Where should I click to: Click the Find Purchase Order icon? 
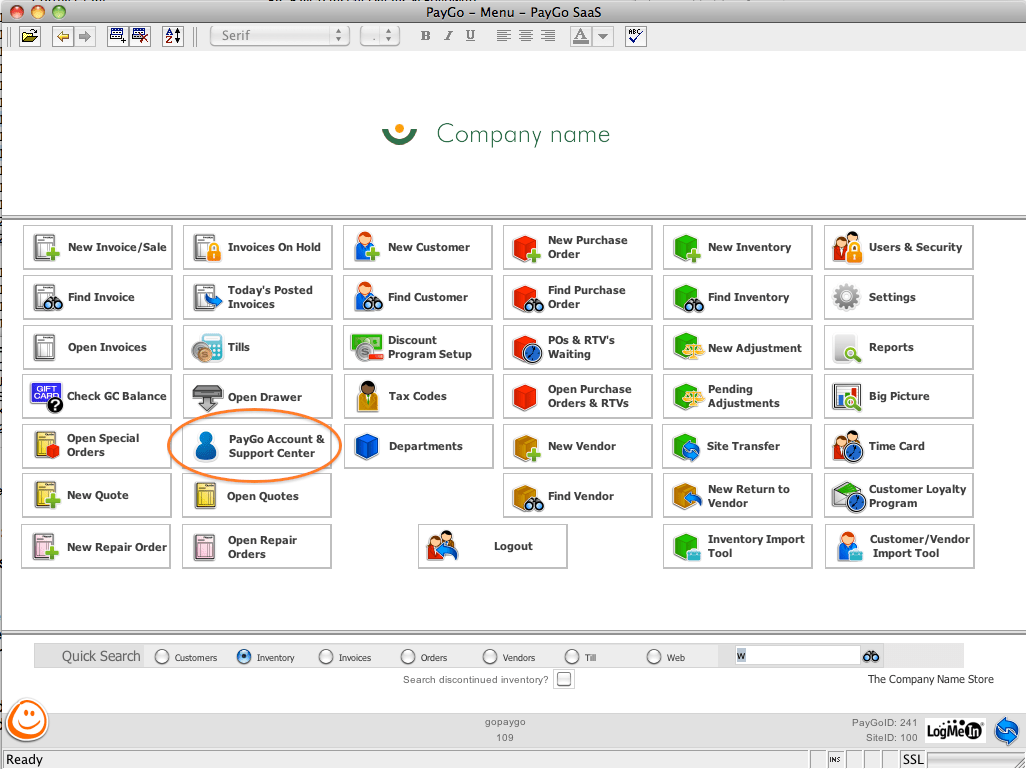528,298
